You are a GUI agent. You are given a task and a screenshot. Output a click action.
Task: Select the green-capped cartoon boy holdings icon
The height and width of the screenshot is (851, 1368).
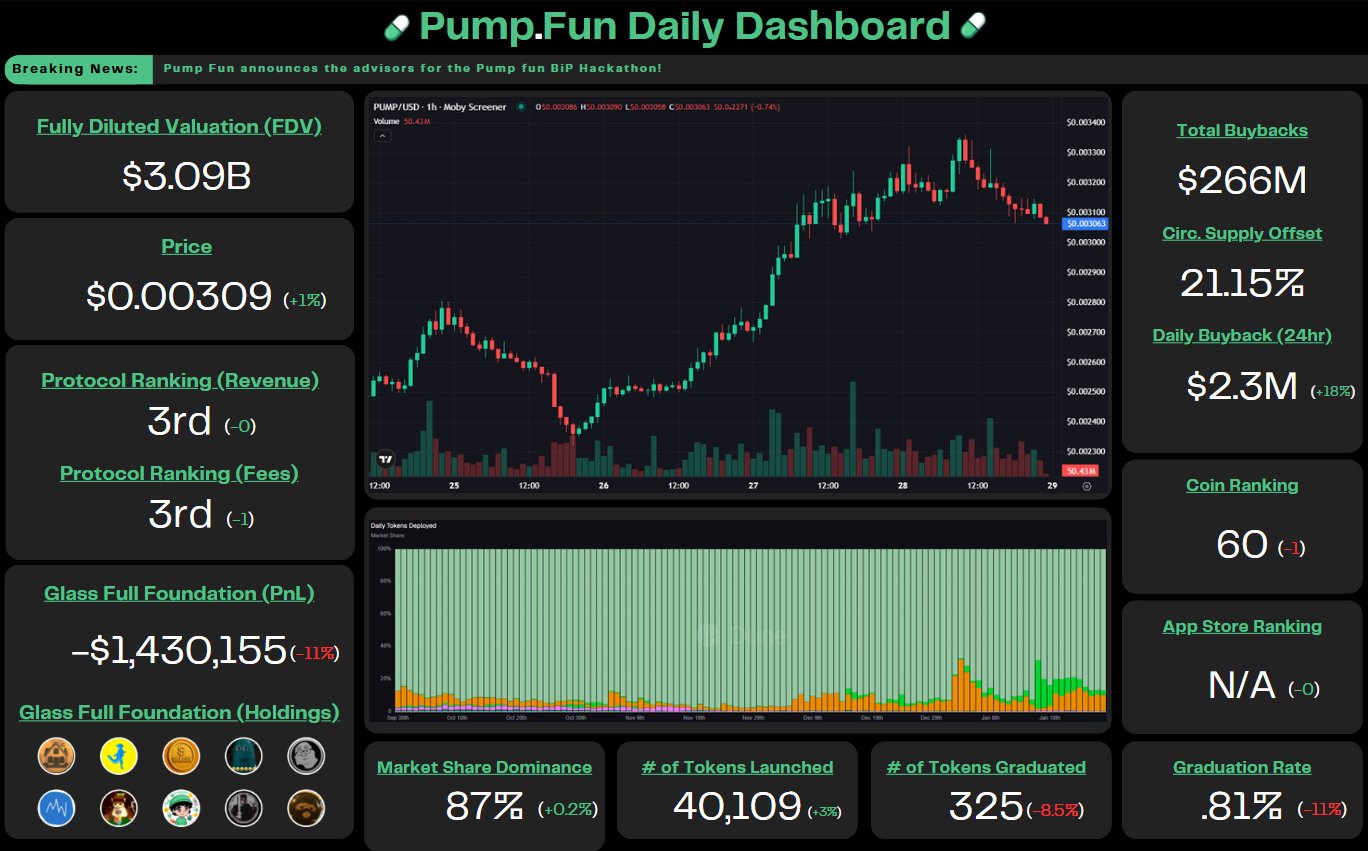click(x=181, y=808)
